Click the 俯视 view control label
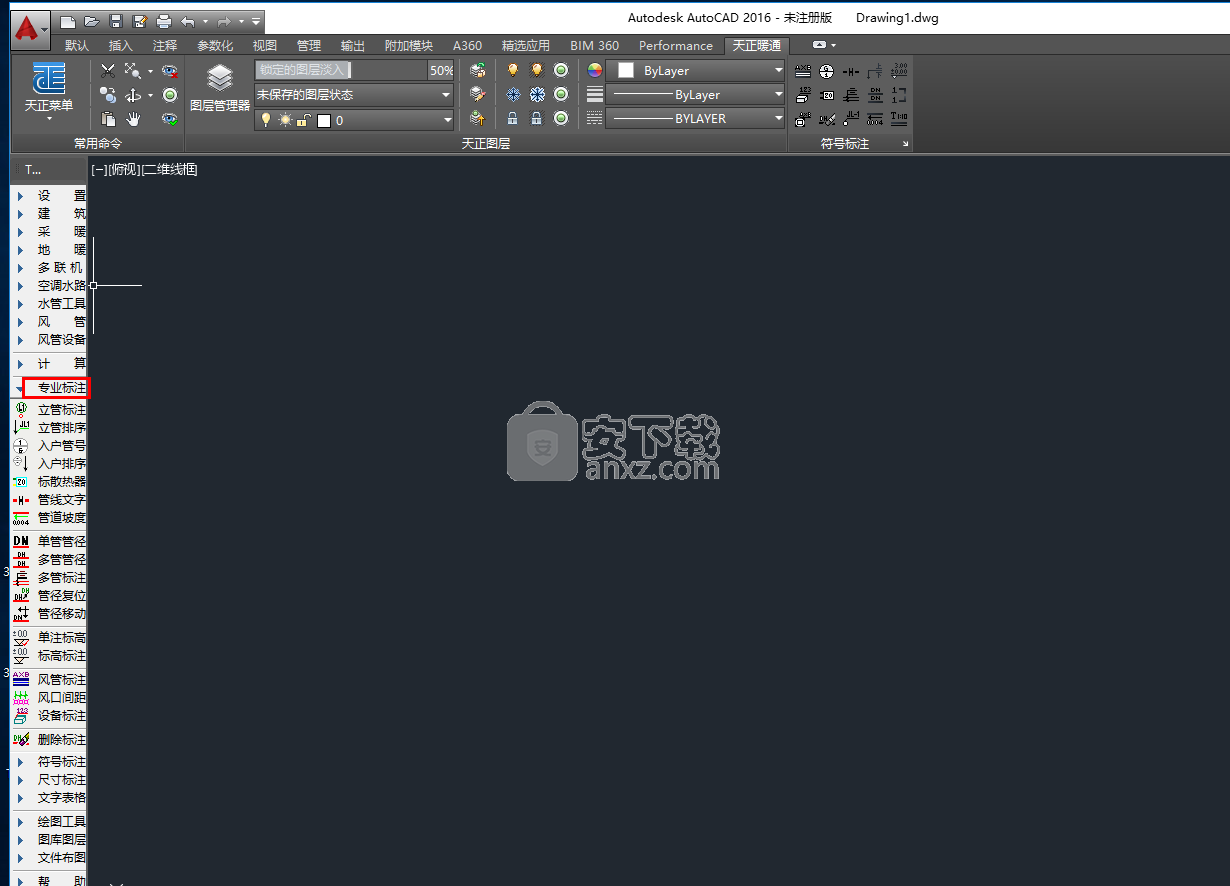This screenshot has height=886, width=1230. (124, 170)
